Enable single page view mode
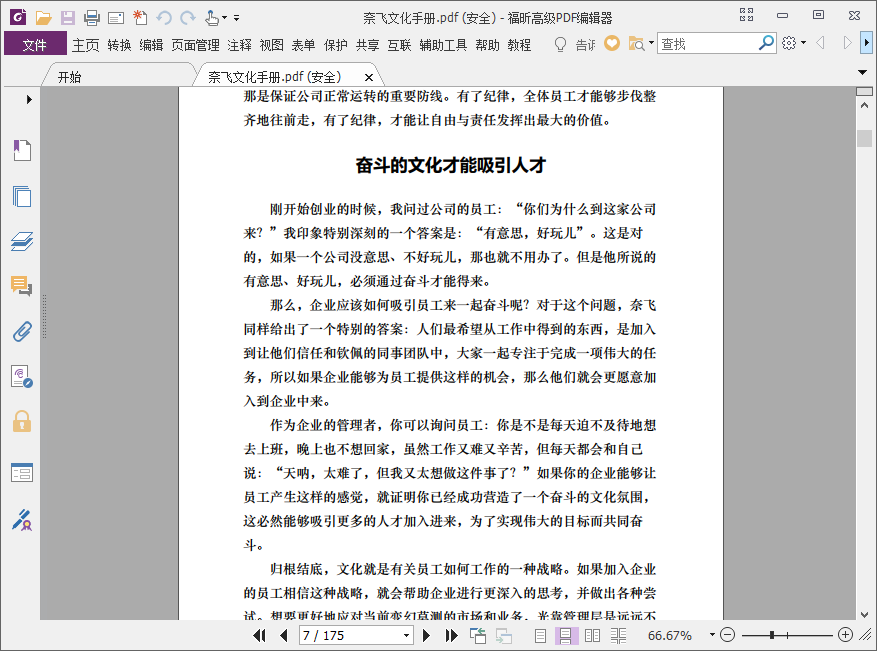 pyautogui.click(x=540, y=635)
